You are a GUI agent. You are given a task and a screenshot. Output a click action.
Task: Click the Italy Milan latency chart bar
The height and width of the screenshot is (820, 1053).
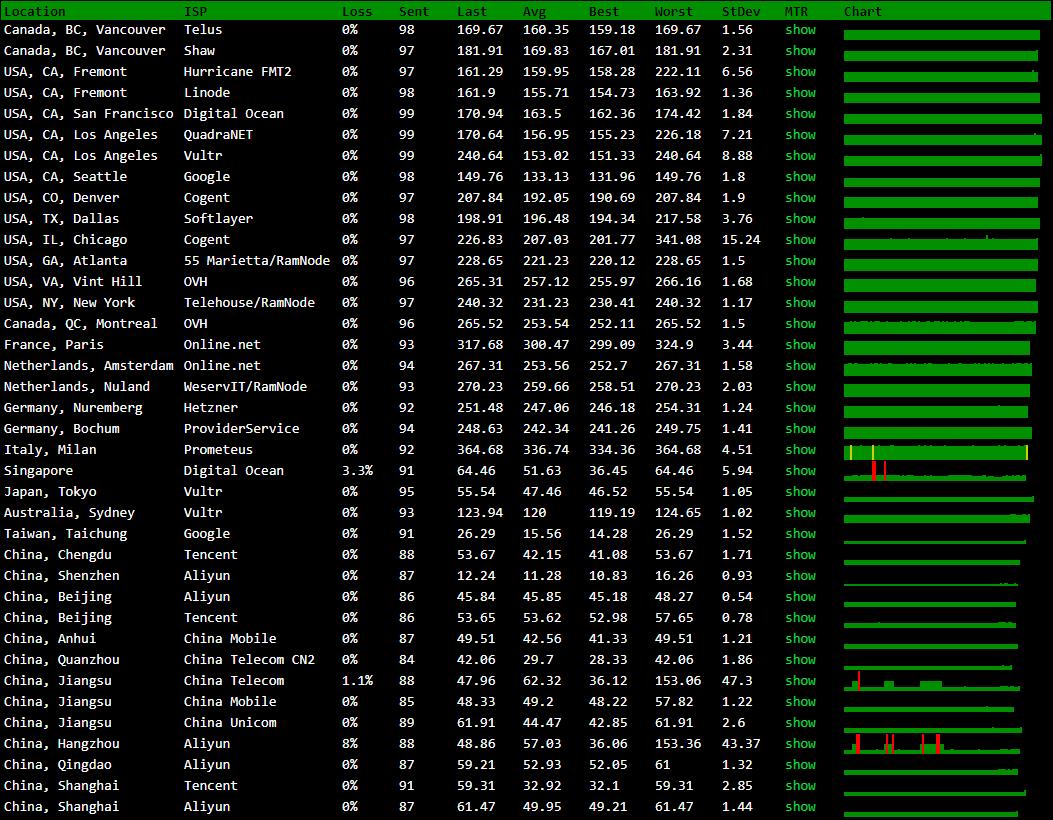click(x=936, y=452)
